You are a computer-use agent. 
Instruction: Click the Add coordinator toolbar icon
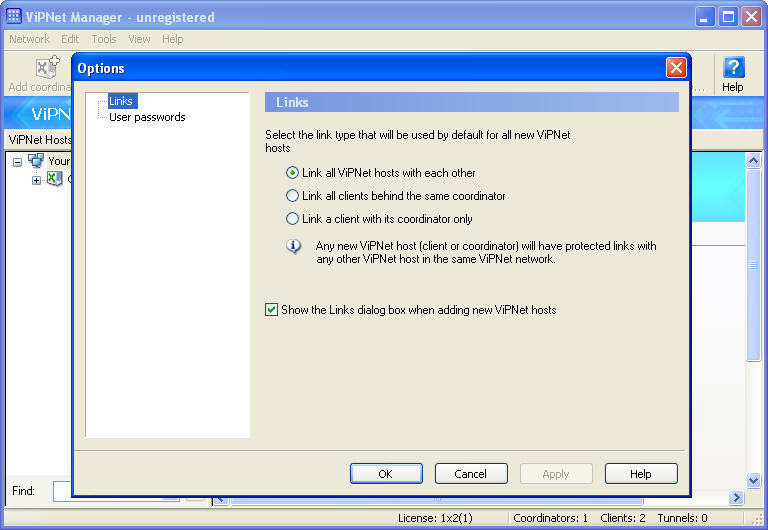coord(47,68)
